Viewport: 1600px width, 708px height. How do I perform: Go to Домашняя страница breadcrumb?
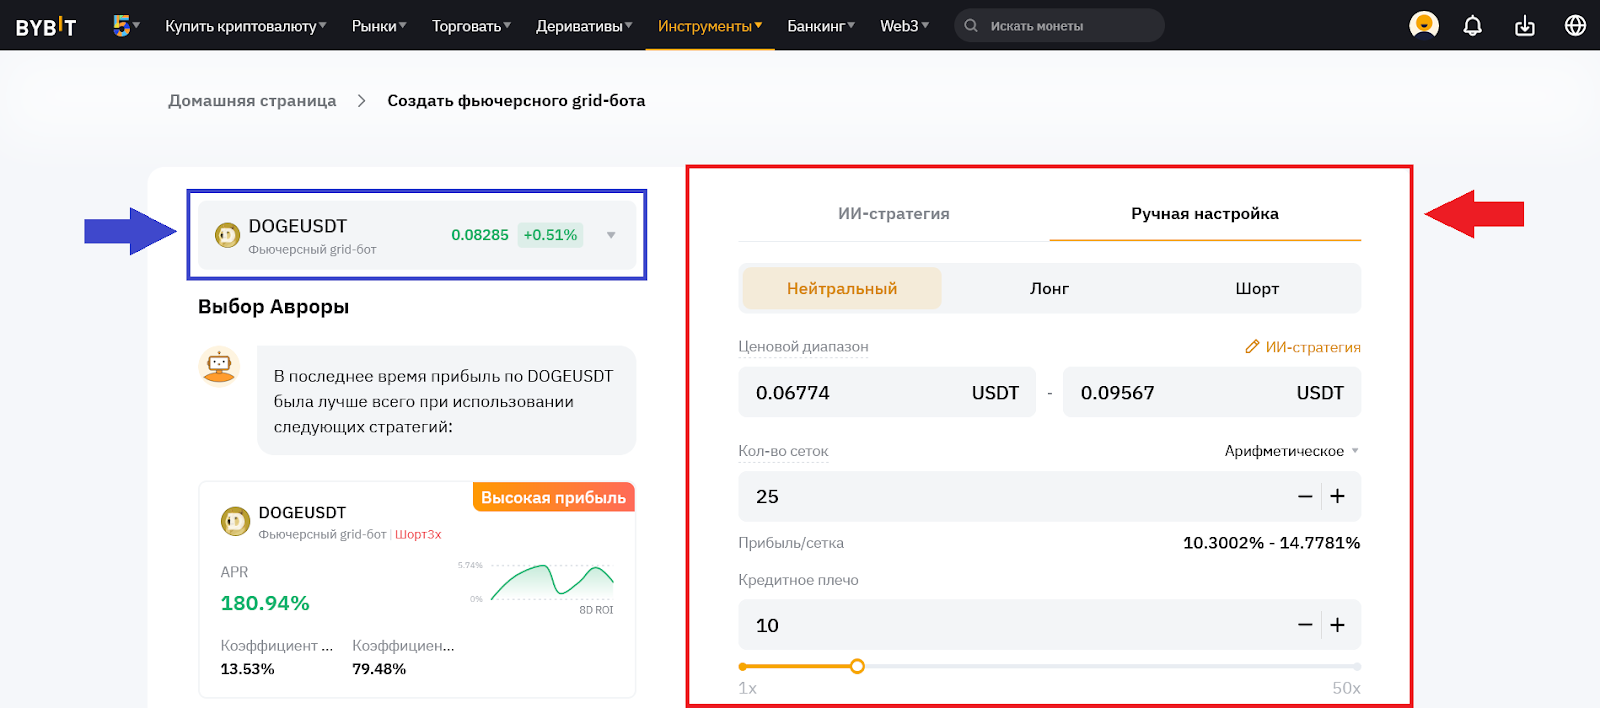[252, 100]
